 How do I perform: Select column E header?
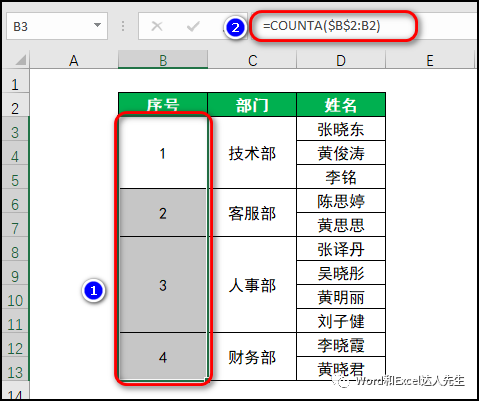click(x=430, y=60)
